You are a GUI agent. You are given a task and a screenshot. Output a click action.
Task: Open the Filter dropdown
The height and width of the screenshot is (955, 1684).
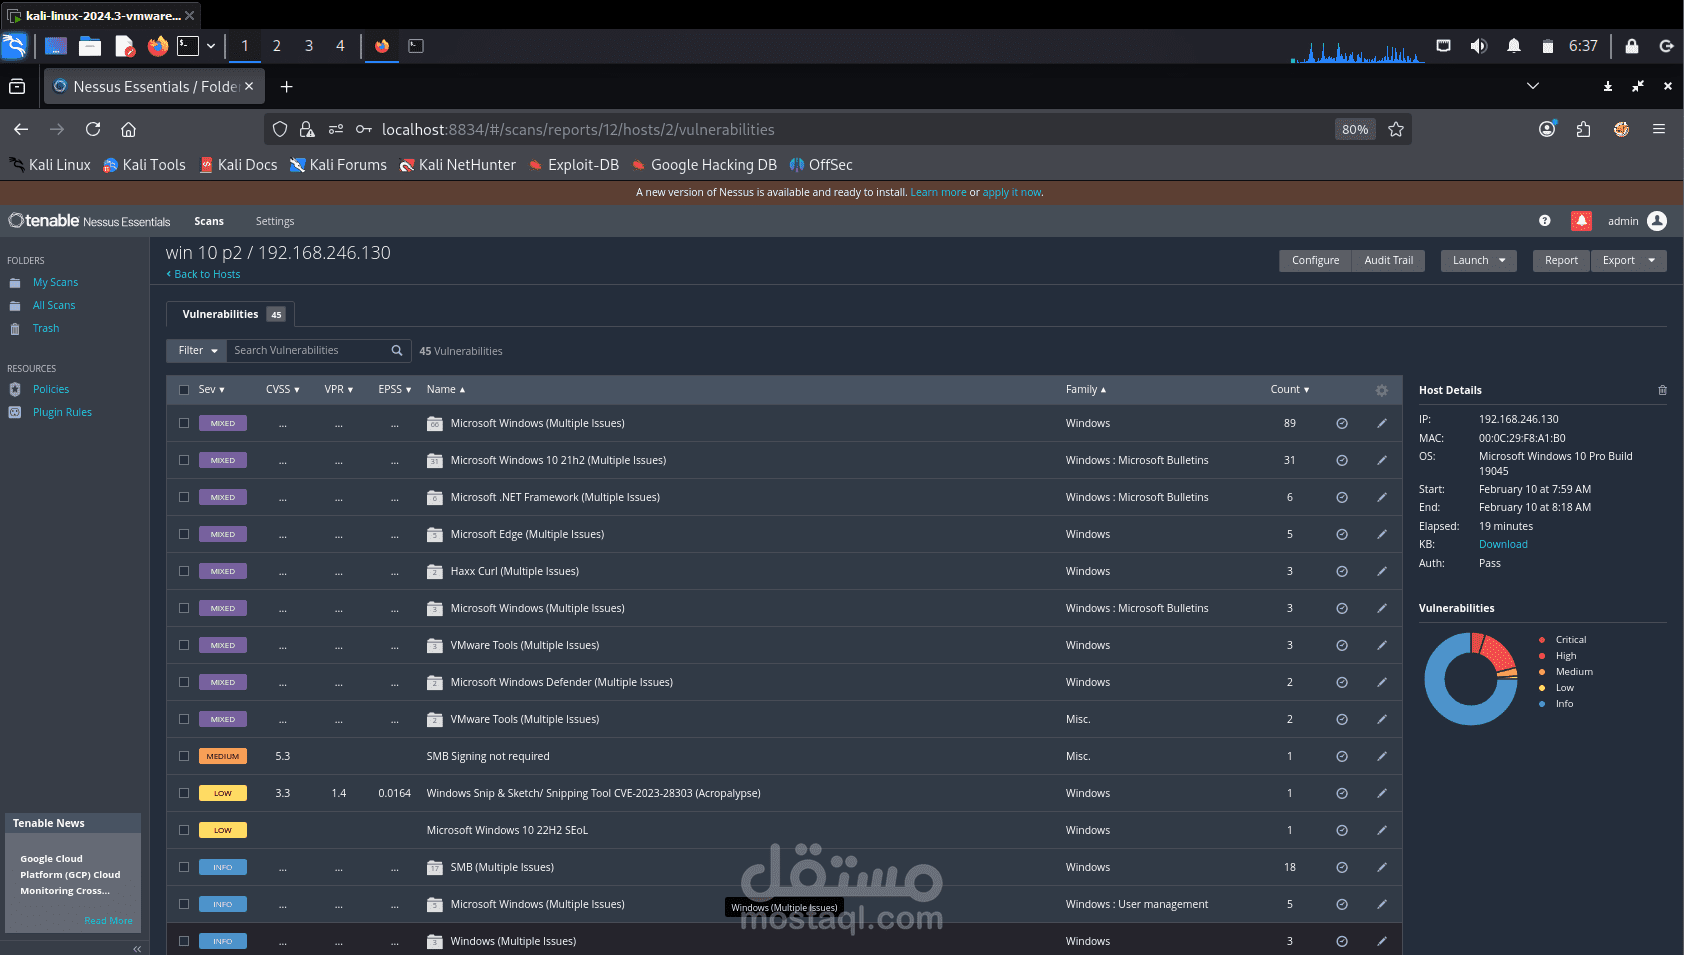[196, 350]
